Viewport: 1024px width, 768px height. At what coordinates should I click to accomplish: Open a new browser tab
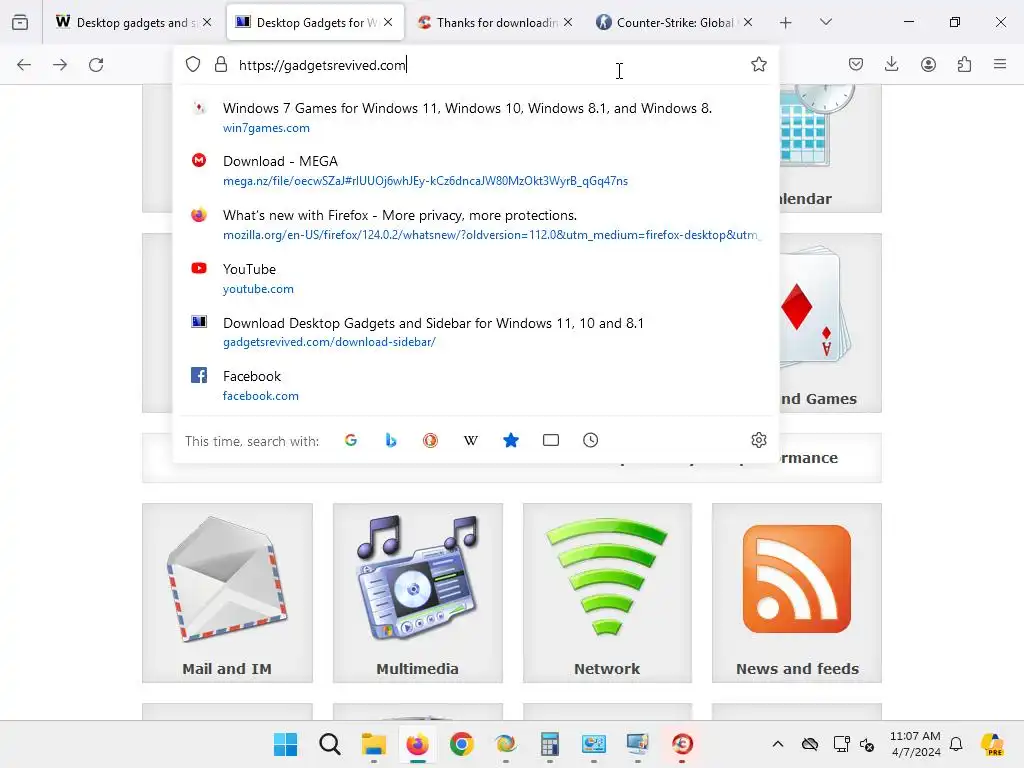[786, 22]
